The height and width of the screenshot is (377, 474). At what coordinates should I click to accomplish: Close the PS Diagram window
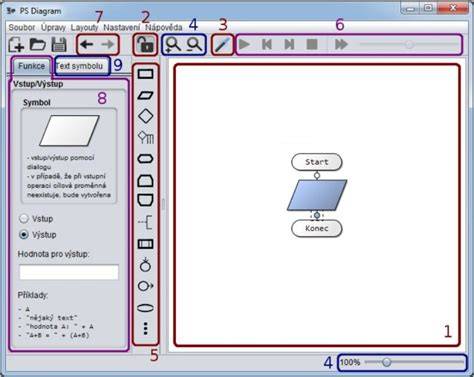pos(453,8)
